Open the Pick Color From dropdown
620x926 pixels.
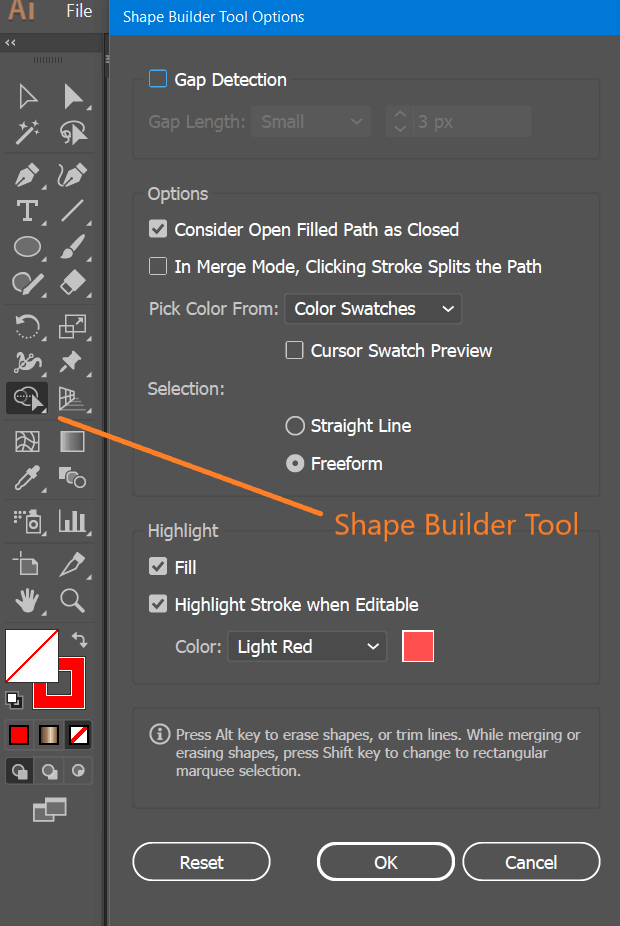click(373, 309)
